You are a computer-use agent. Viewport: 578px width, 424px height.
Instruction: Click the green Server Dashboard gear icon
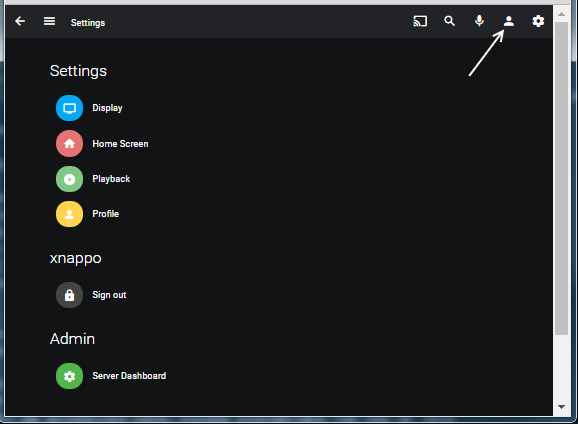tap(69, 376)
